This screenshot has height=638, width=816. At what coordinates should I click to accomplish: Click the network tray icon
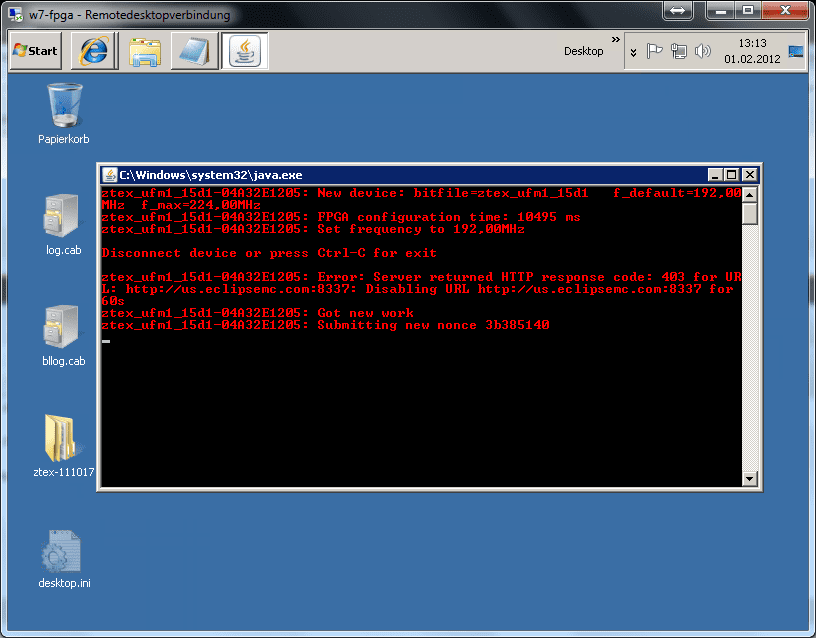679,51
